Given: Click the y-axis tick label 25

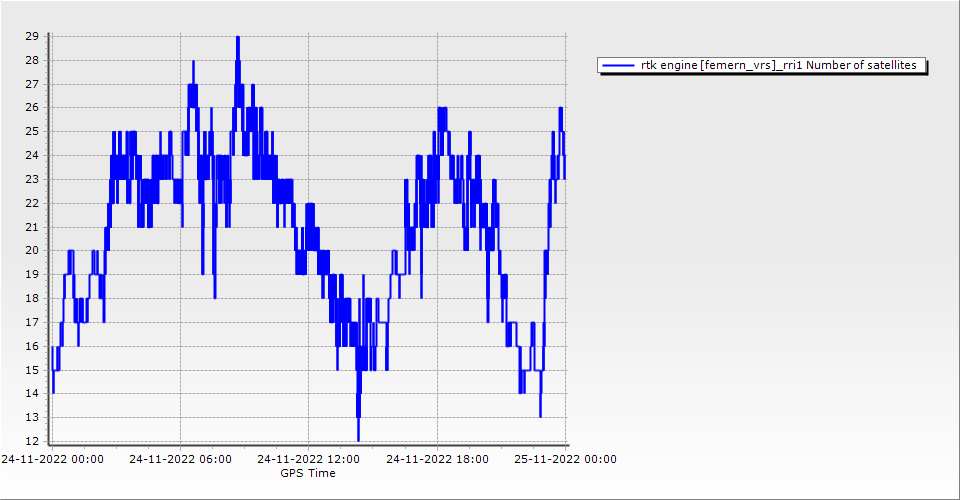Looking at the screenshot, I should point(32,131).
